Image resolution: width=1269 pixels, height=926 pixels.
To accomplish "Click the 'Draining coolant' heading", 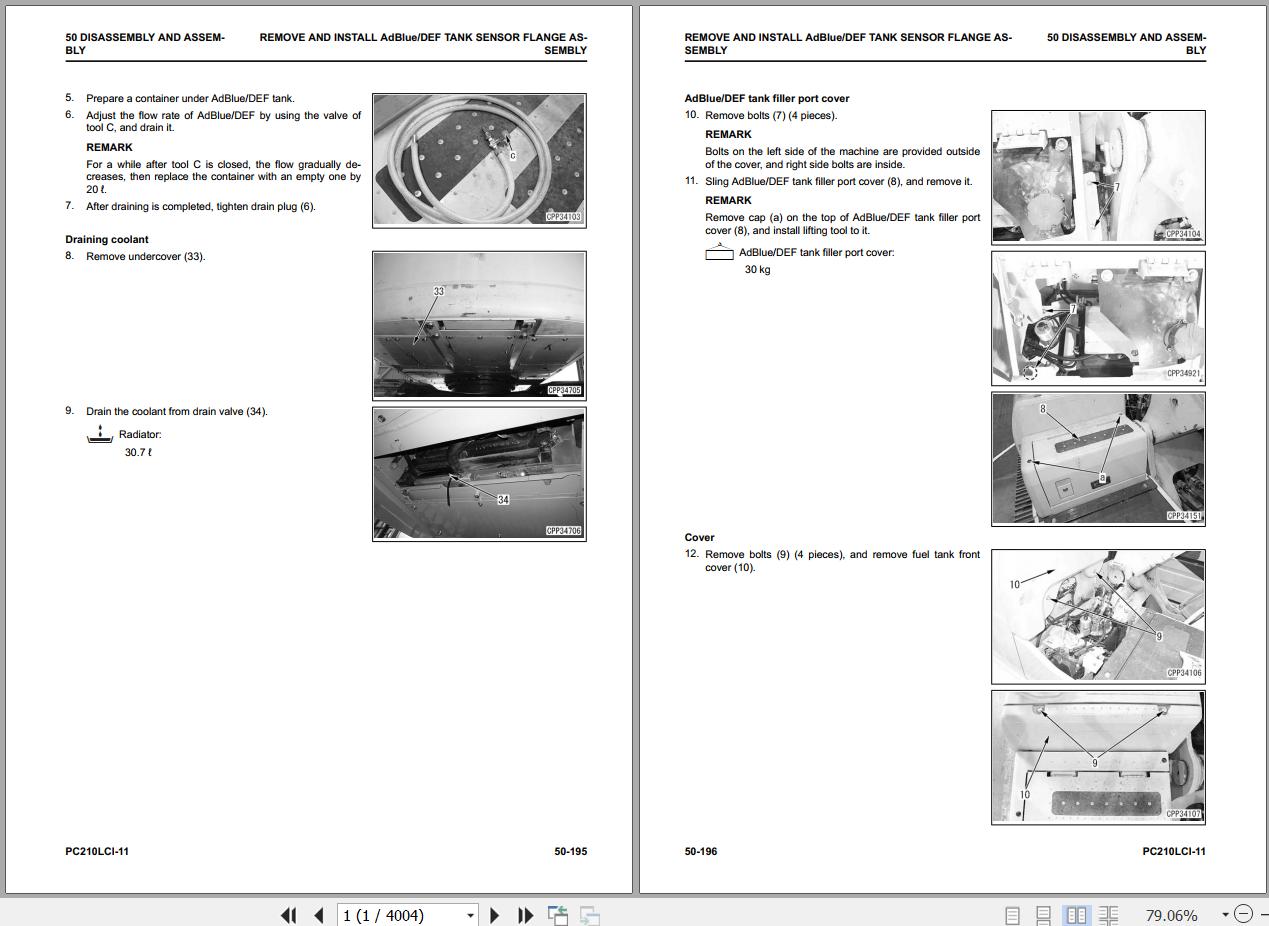I will (107, 239).
